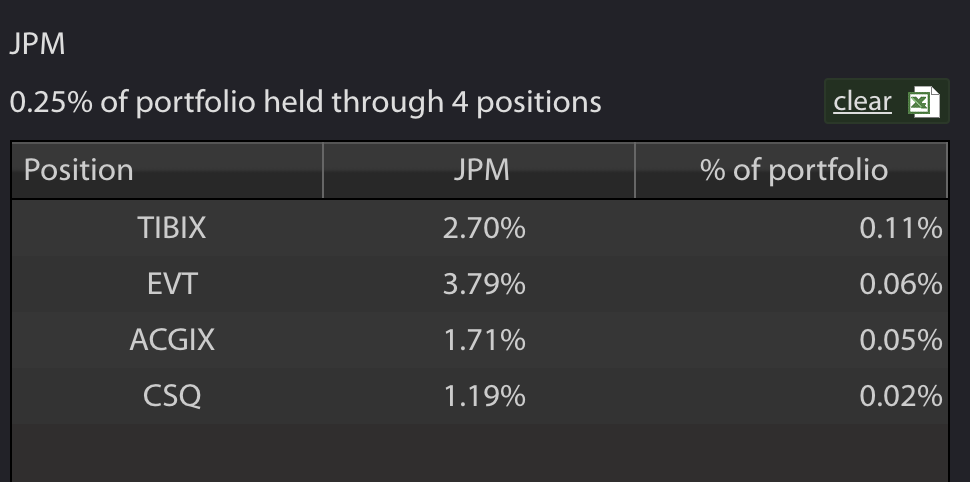Click ACGIX 1.71% JPM value
Viewport: 970px width, 482px height.
click(484, 340)
